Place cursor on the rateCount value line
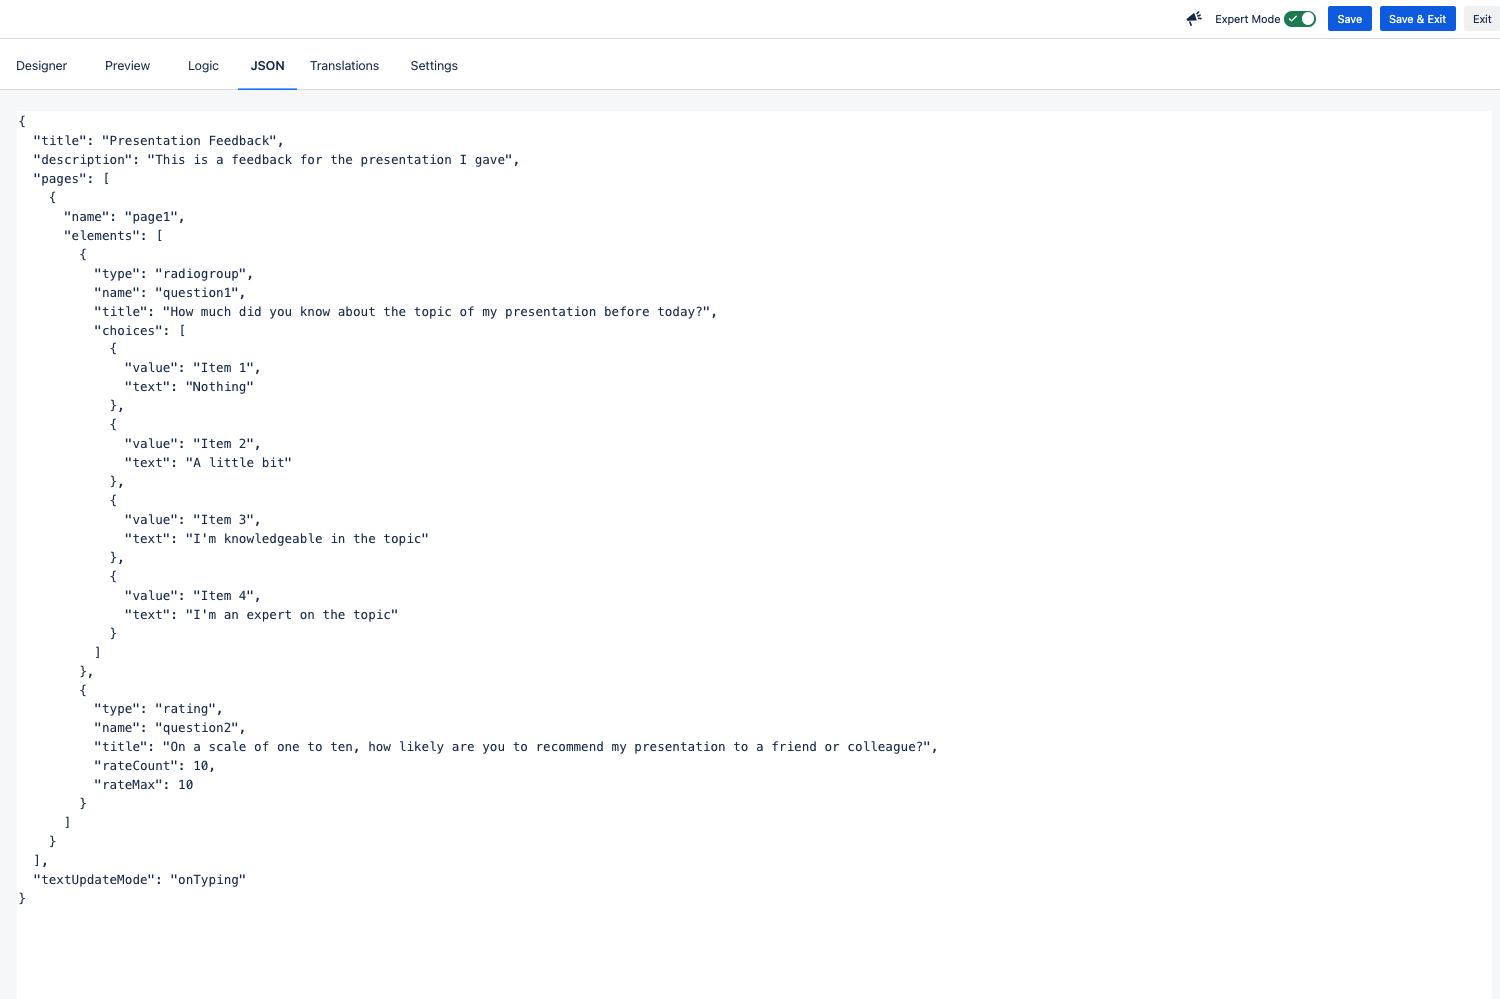Screen dimensions: 1500x999 [x=154, y=766]
